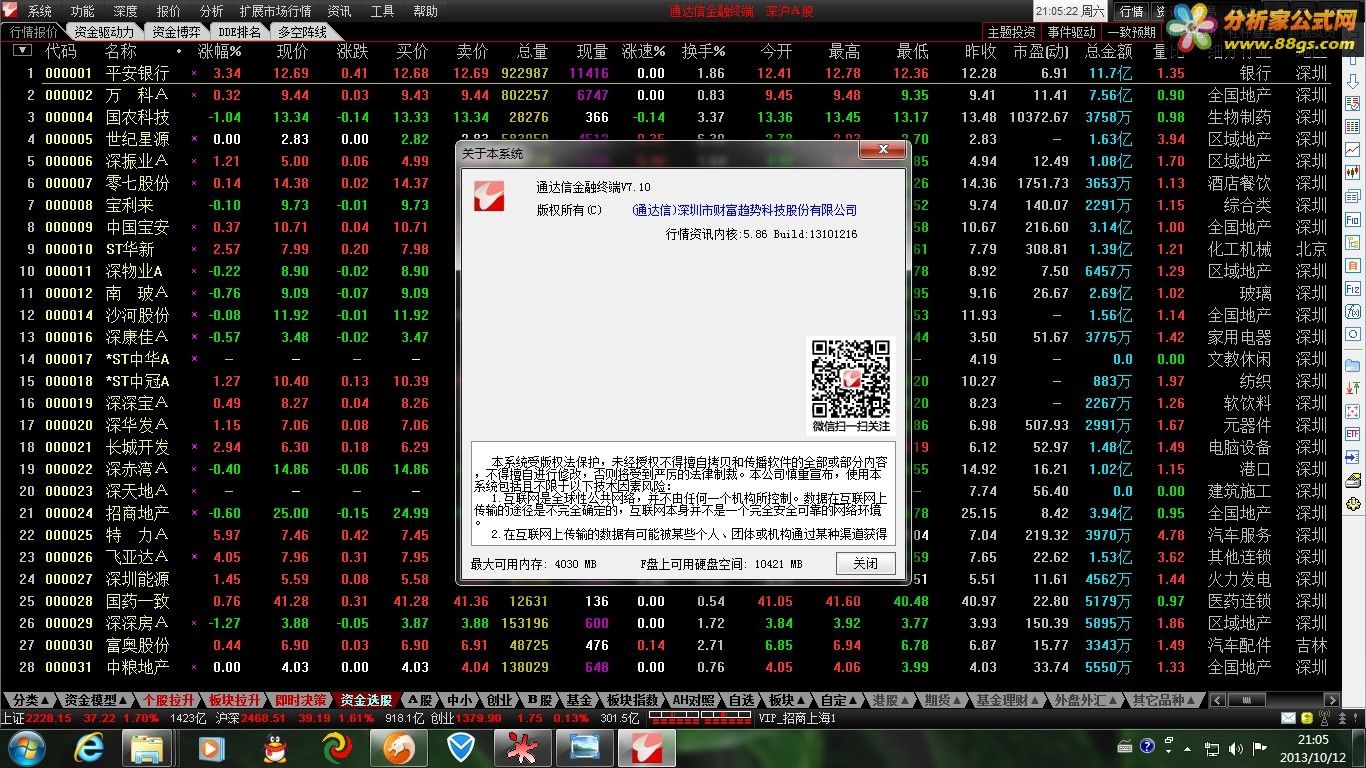Open the ETF icon in right sidebar
1366x768 pixels.
[x=1353, y=434]
